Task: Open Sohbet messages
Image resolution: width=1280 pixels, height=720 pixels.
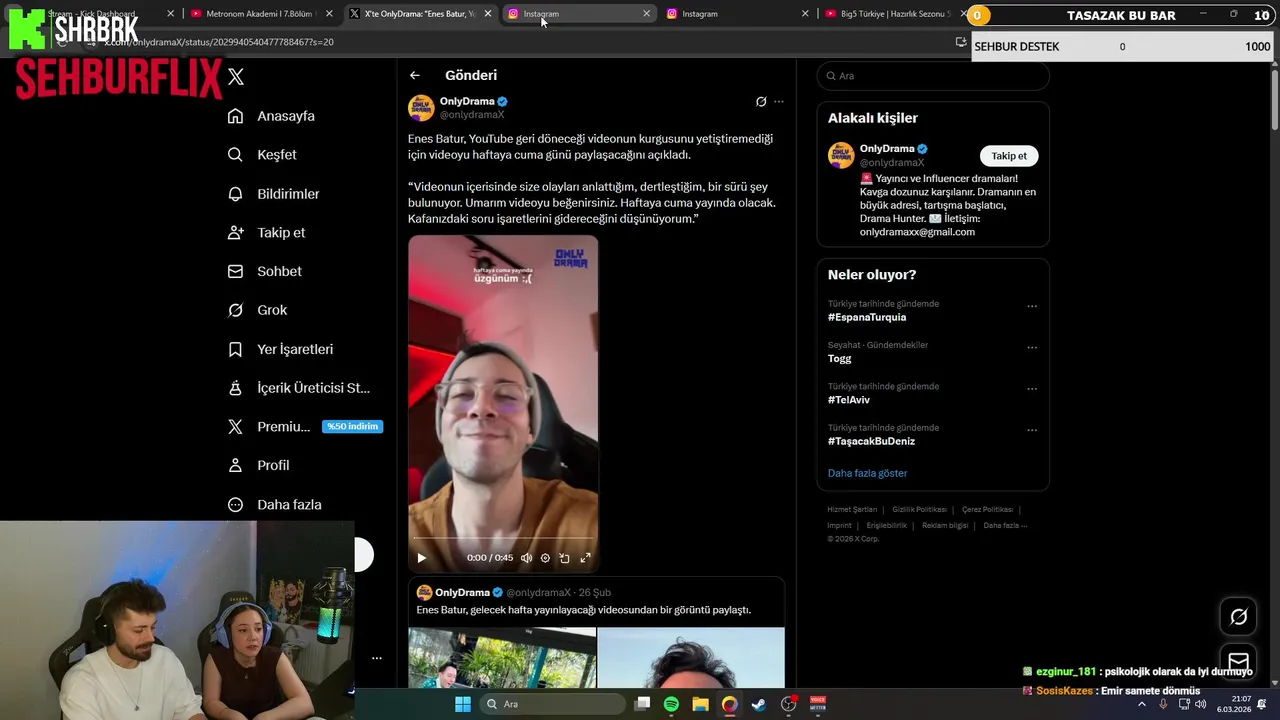Action: tap(264, 271)
